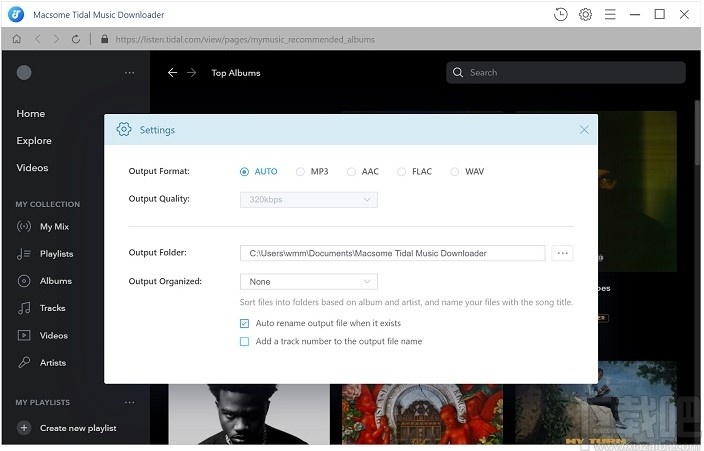
Task: Open Videos in main sidebar menu
Action: (32, 168)
